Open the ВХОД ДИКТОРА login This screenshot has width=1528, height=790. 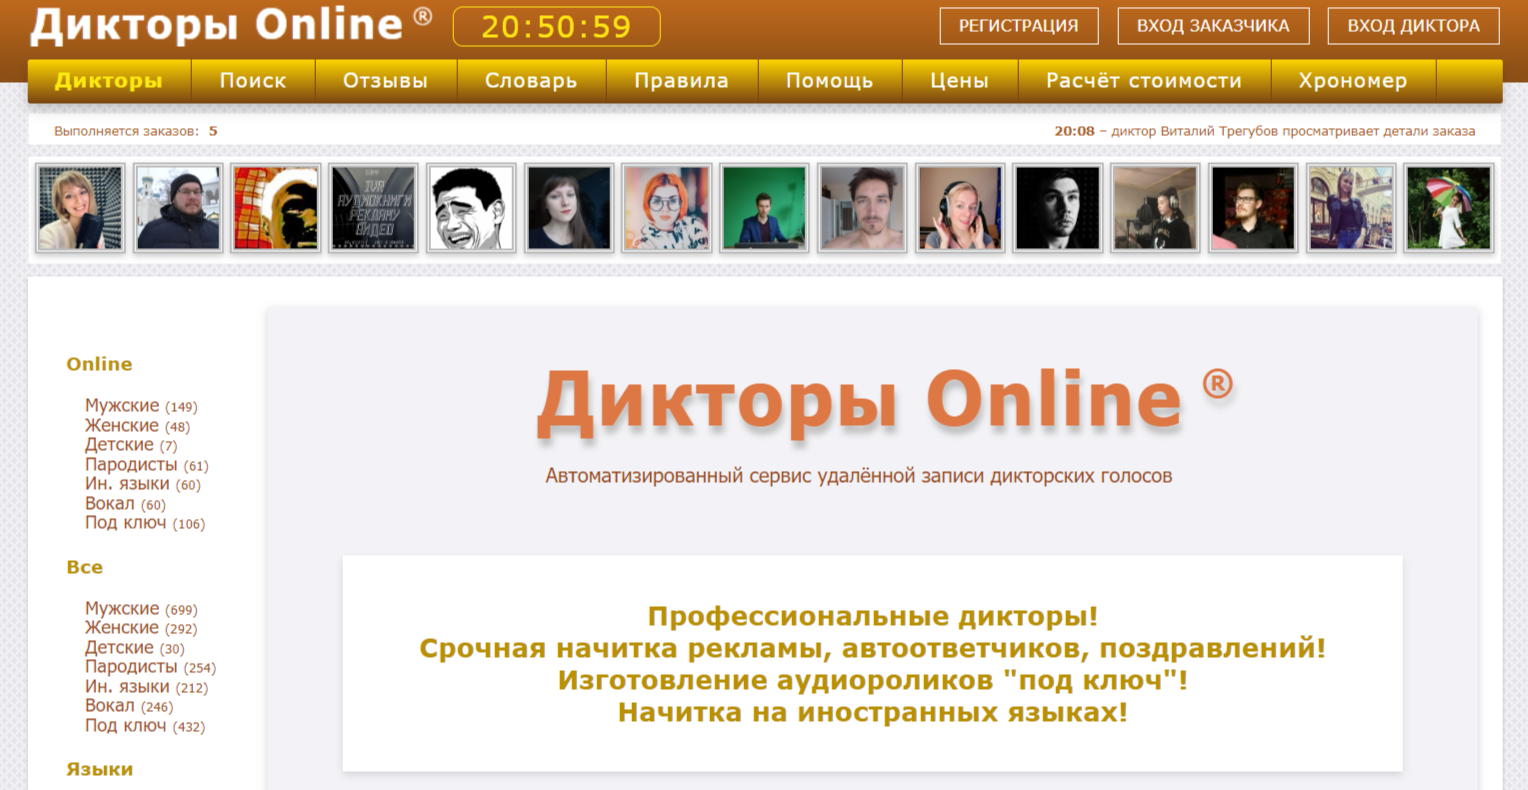click(x=1413, y=26)
